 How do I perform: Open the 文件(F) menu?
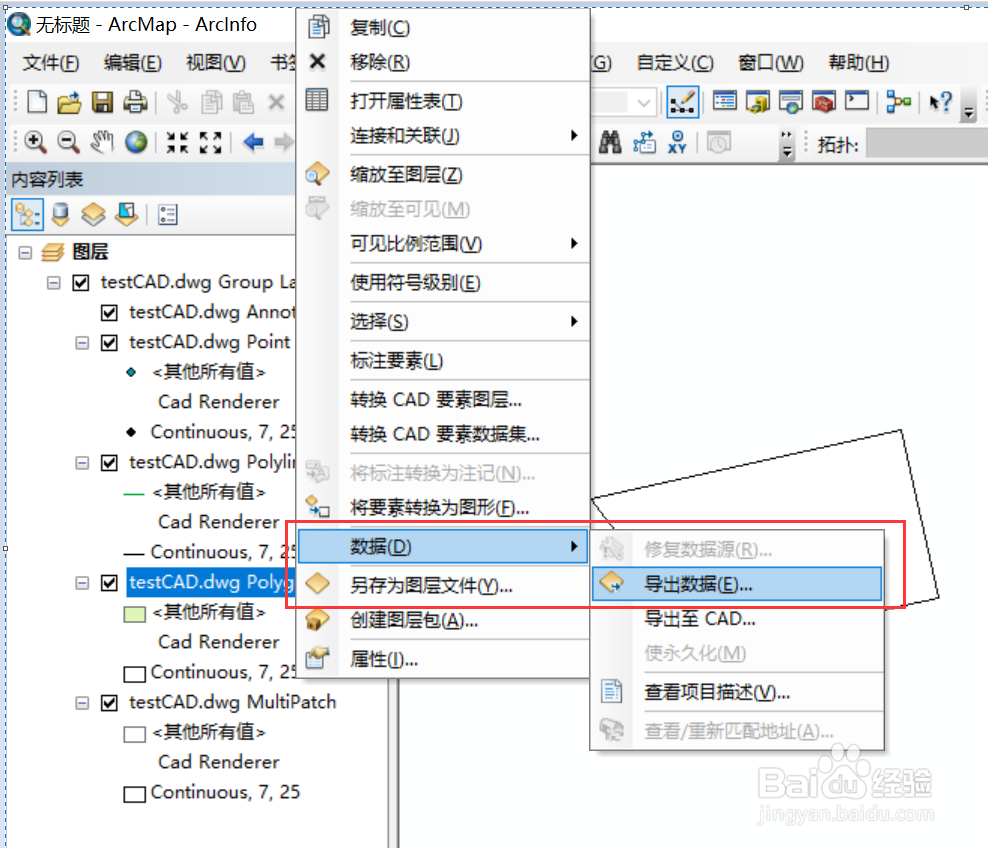[x=51, y=63]
